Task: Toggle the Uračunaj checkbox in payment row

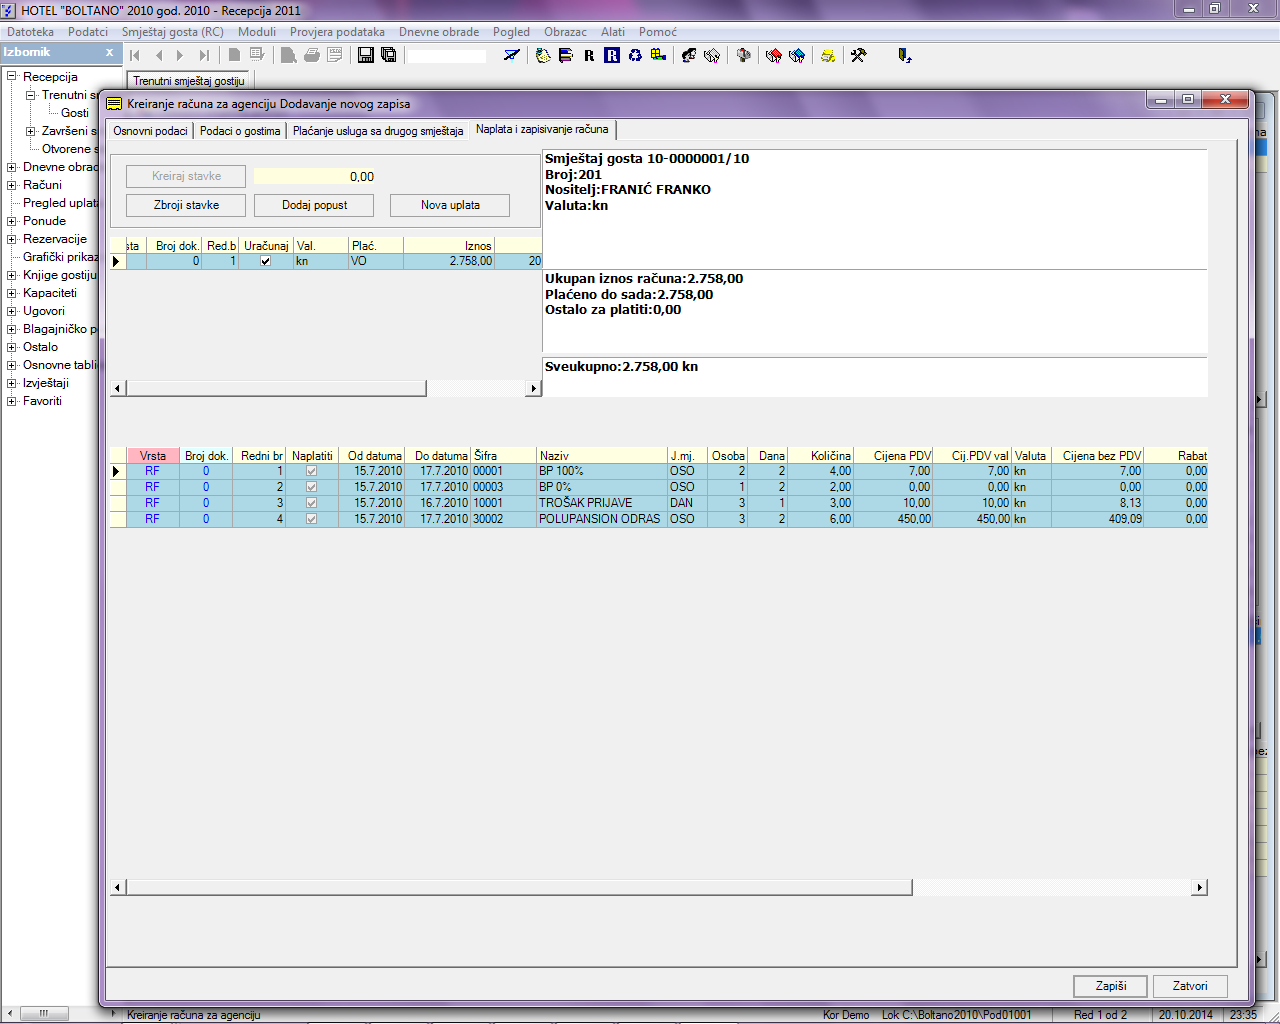Action: coord(265,261)
